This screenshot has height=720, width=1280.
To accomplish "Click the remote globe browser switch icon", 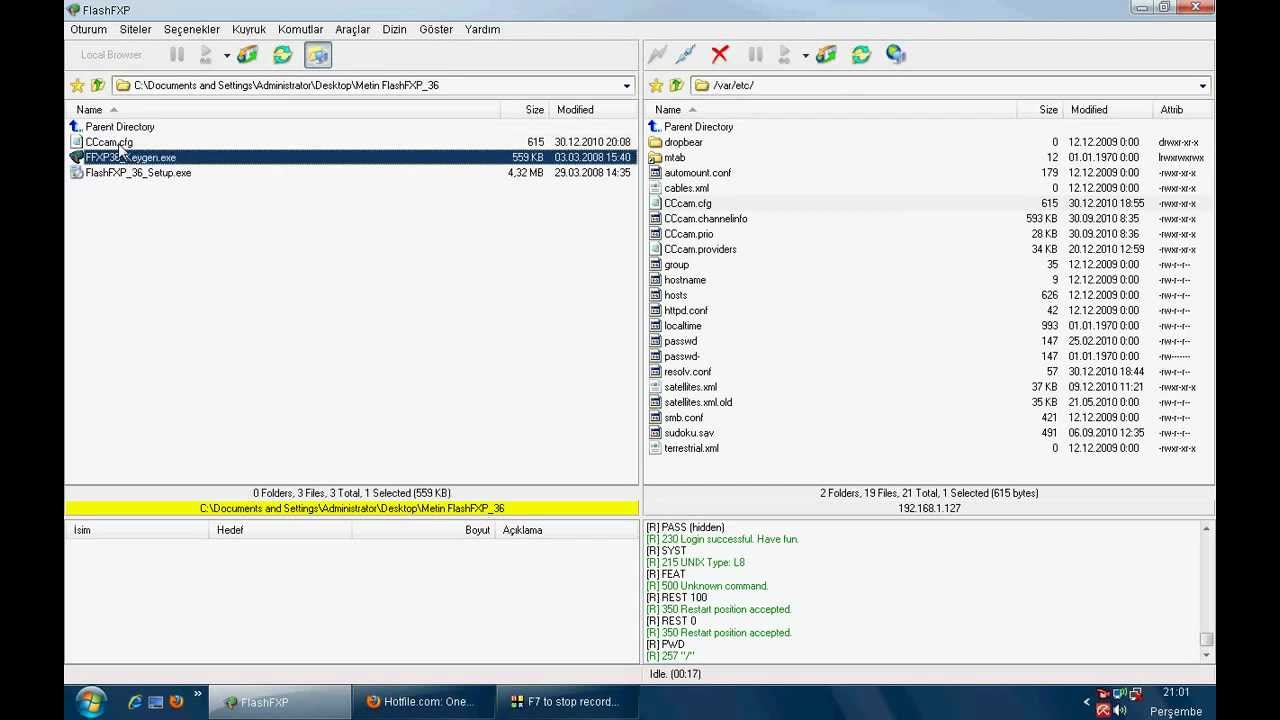I will coord(896,55).
